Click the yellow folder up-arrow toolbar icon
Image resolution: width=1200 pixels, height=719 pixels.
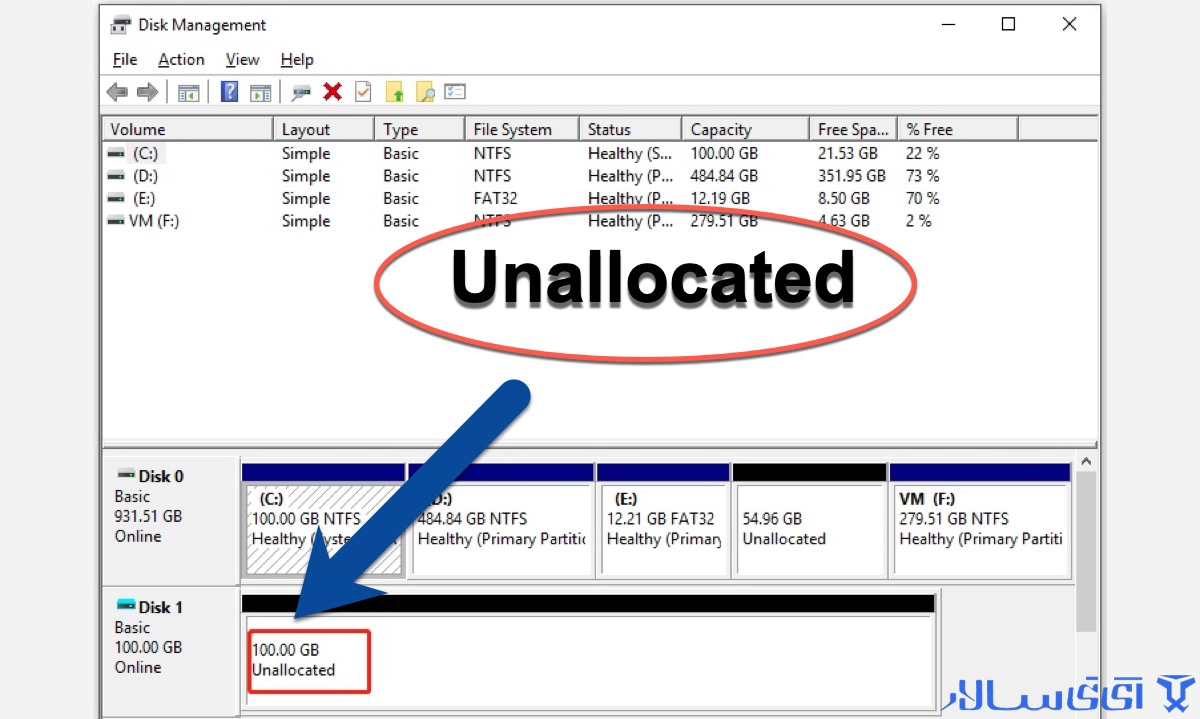[x=396, y=91]
